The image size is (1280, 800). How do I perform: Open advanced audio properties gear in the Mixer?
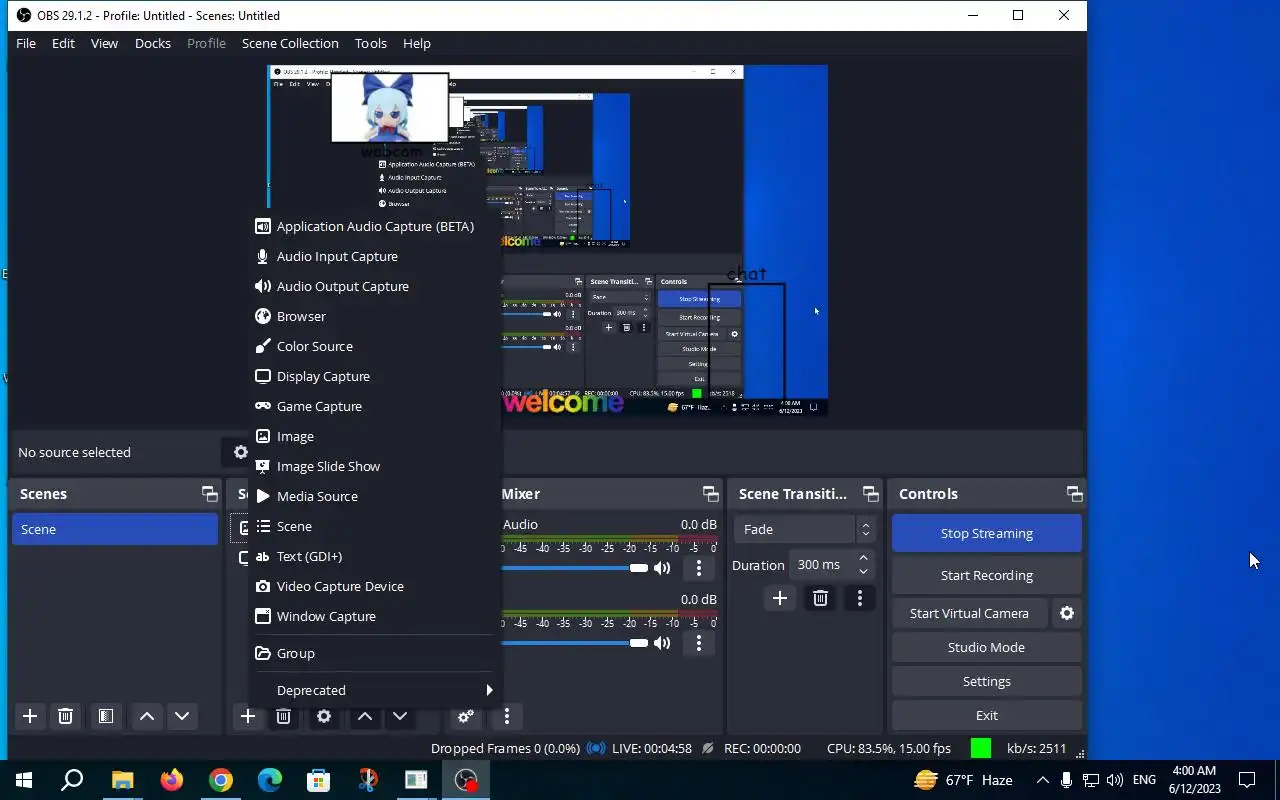[x=466, y=716]
